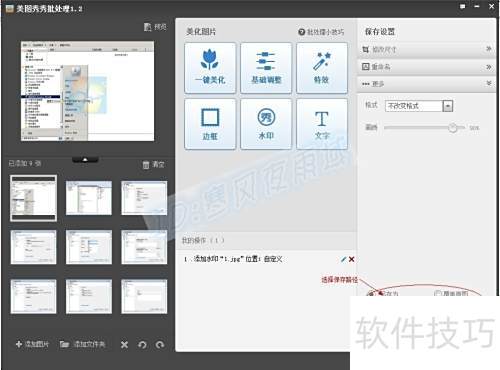Select the second thumbnail in the top row
Image resolution: width=500 pixels, height=370 pixels.
pos(89,198)
